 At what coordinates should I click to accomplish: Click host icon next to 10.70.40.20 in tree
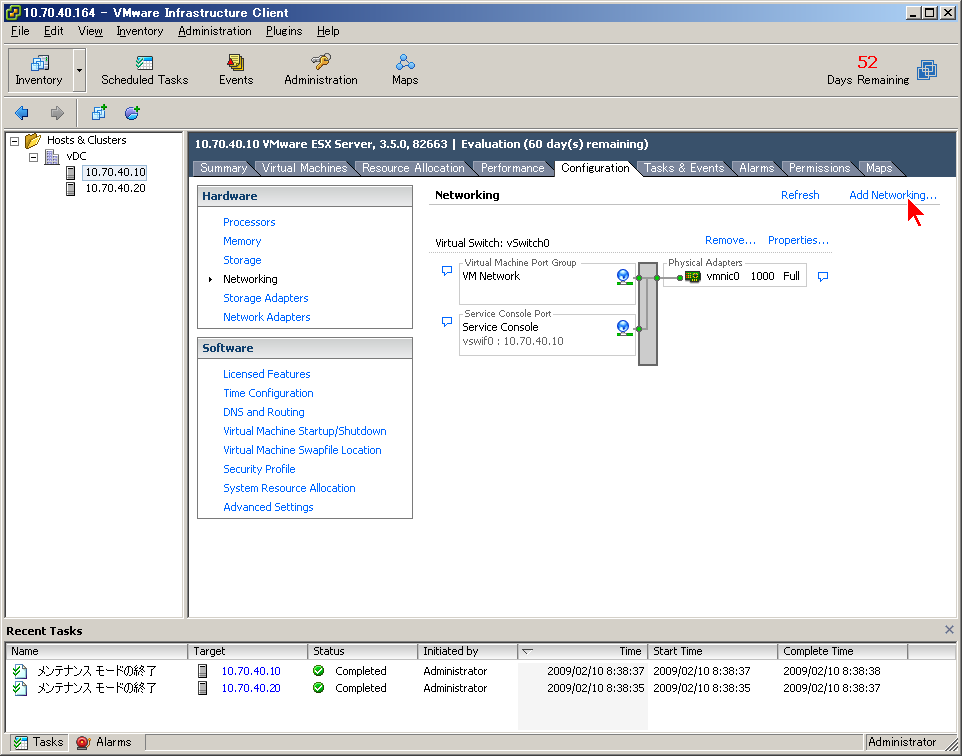(x=71, y=188)
